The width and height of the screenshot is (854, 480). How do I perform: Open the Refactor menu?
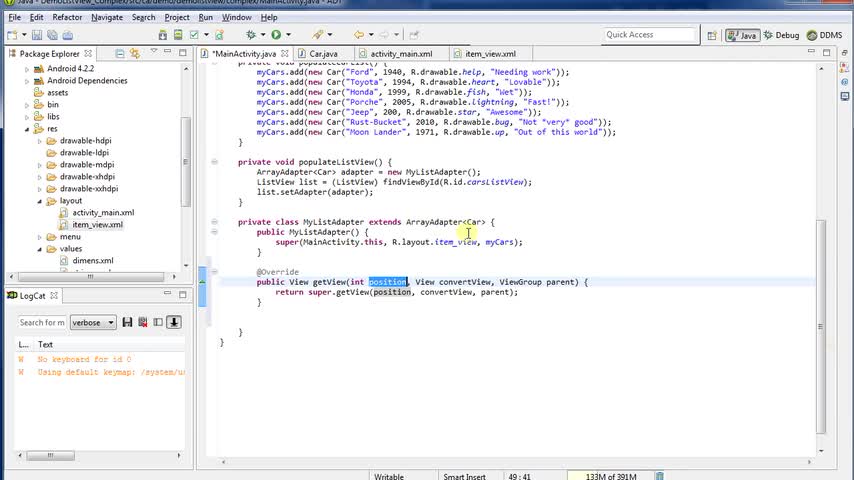[67, 17]
